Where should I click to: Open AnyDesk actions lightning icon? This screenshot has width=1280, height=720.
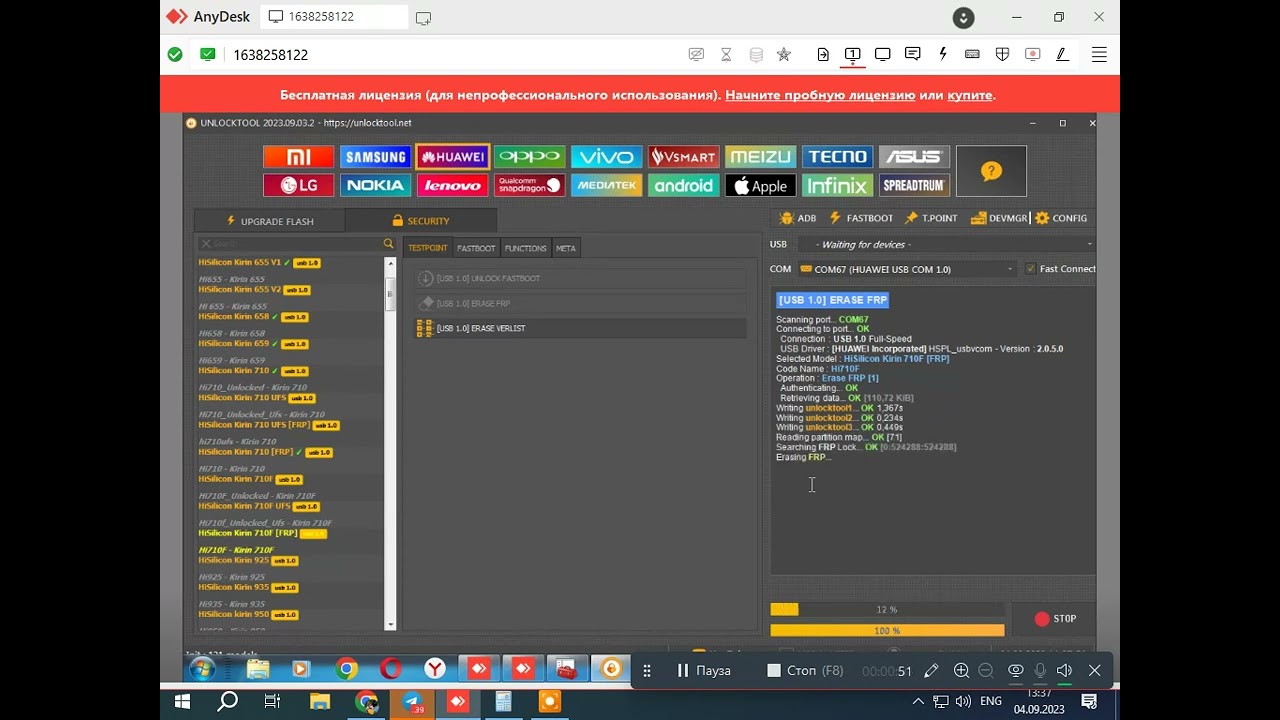pyautogui.click(x=942, y=54)
